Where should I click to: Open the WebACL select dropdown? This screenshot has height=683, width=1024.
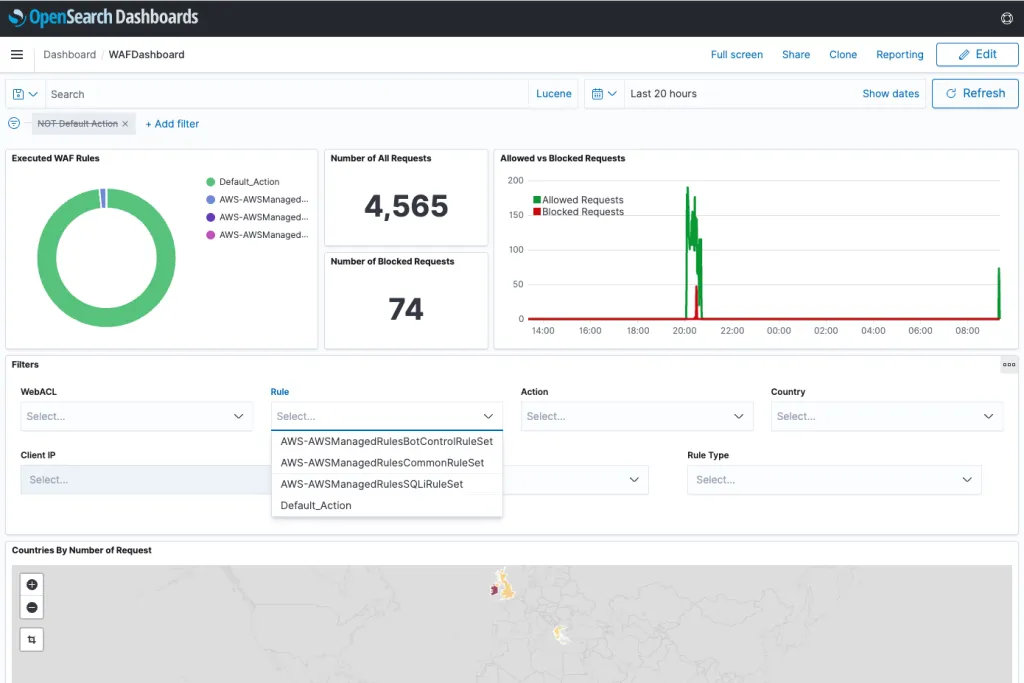(136, 415)
